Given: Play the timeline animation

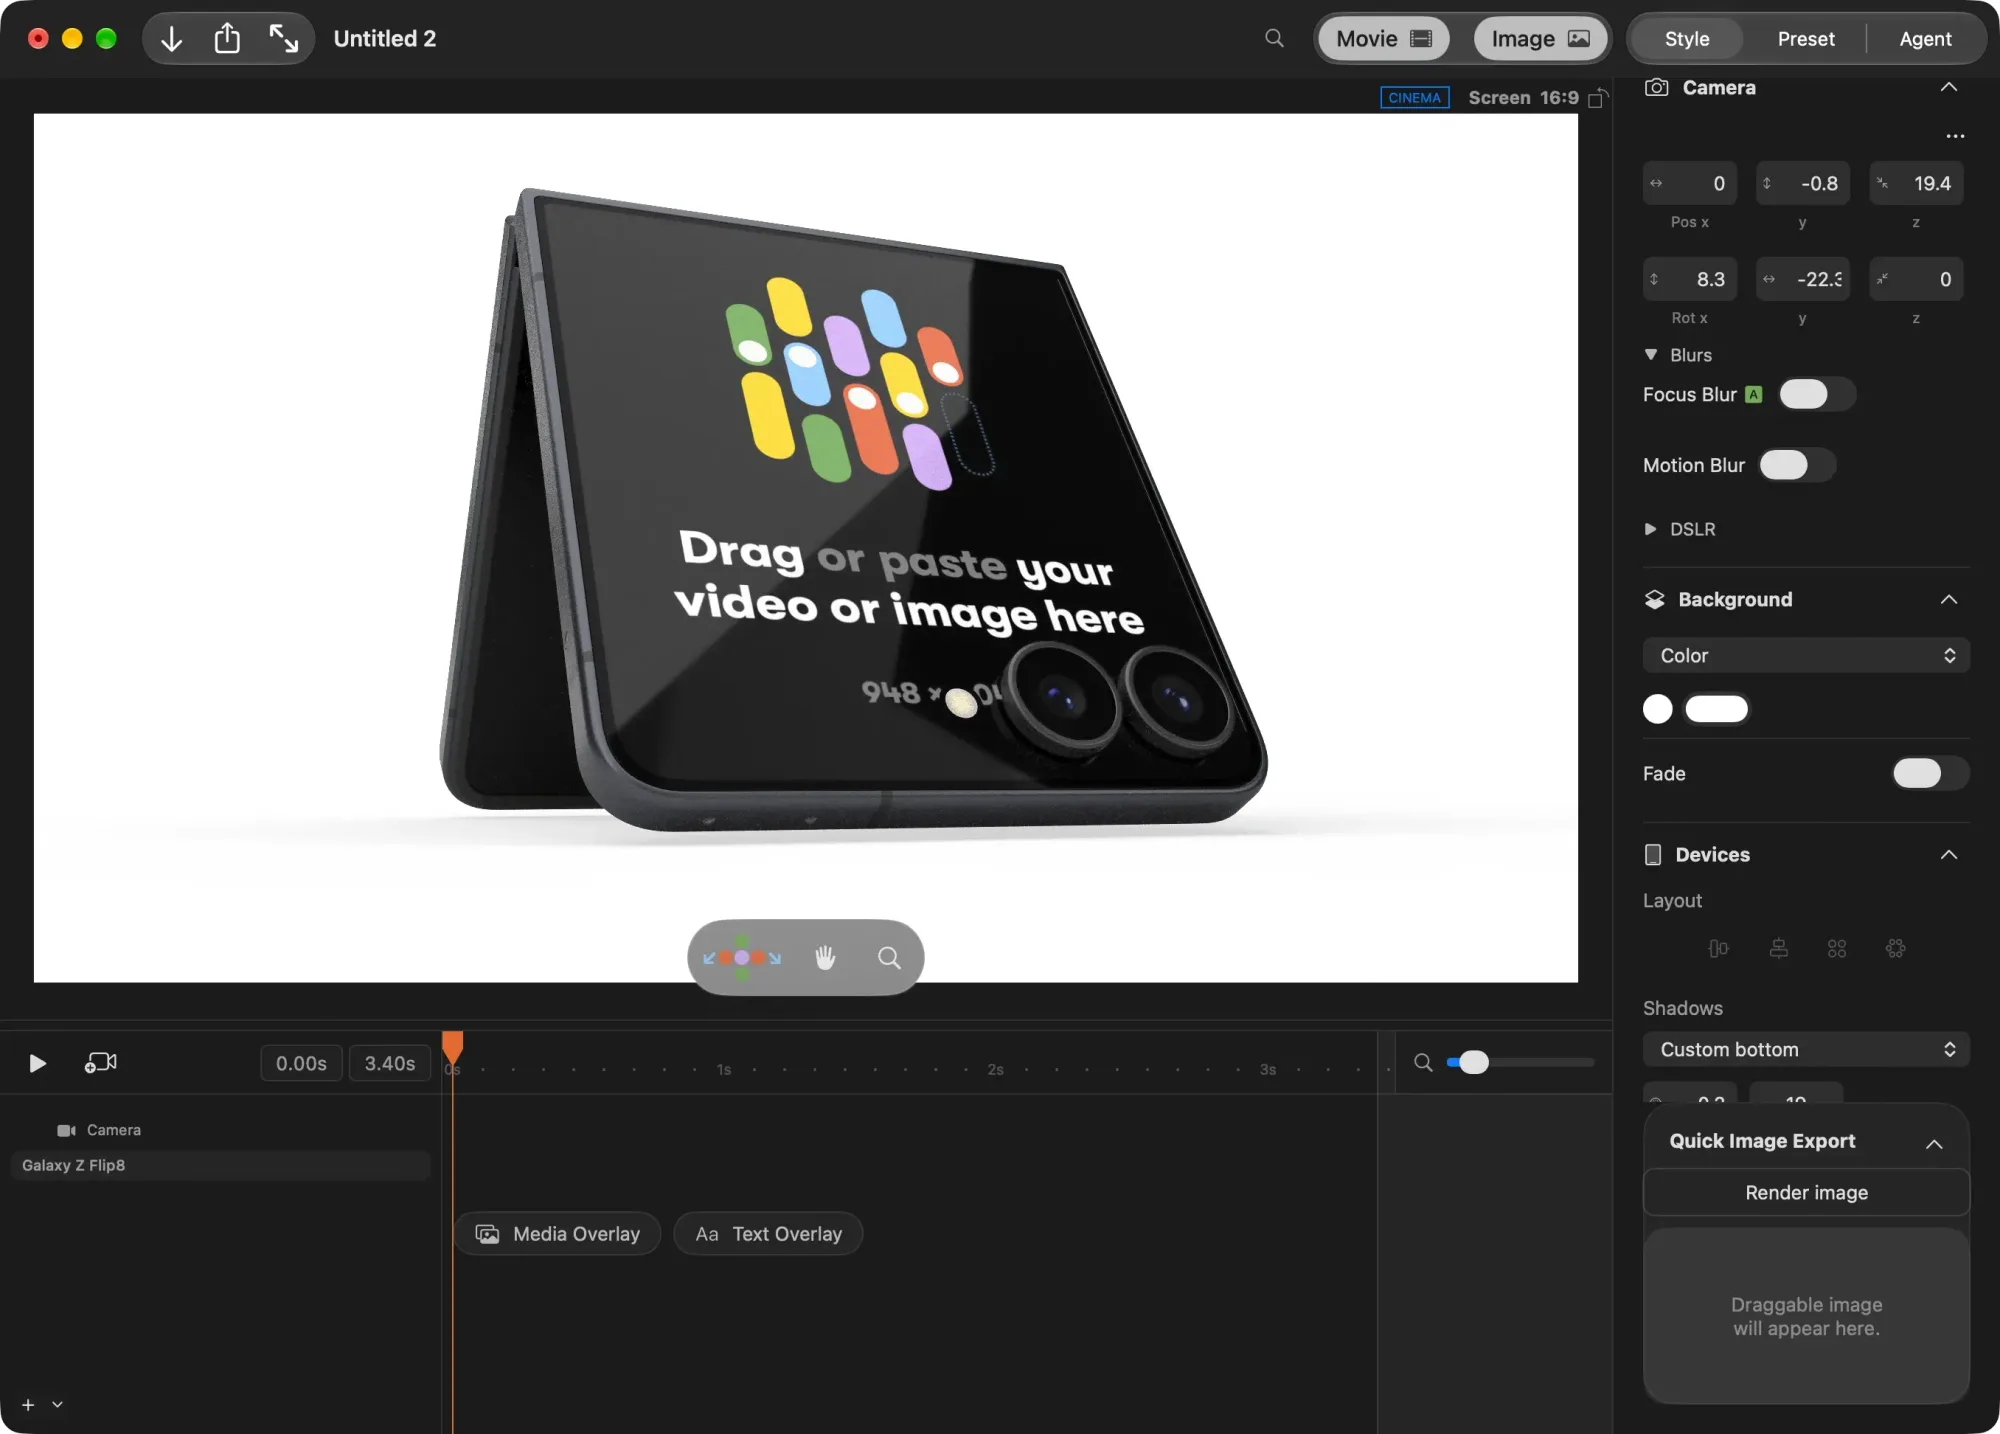Looking at the screenshot, I should coord(37,1063).
